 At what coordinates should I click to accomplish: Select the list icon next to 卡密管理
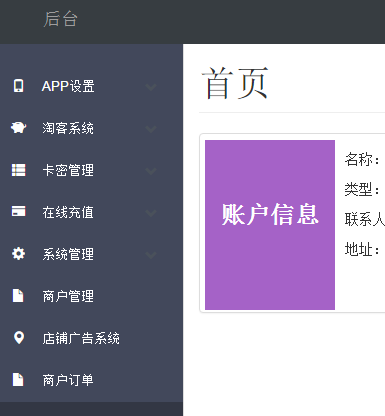click(x=19, y=170)
